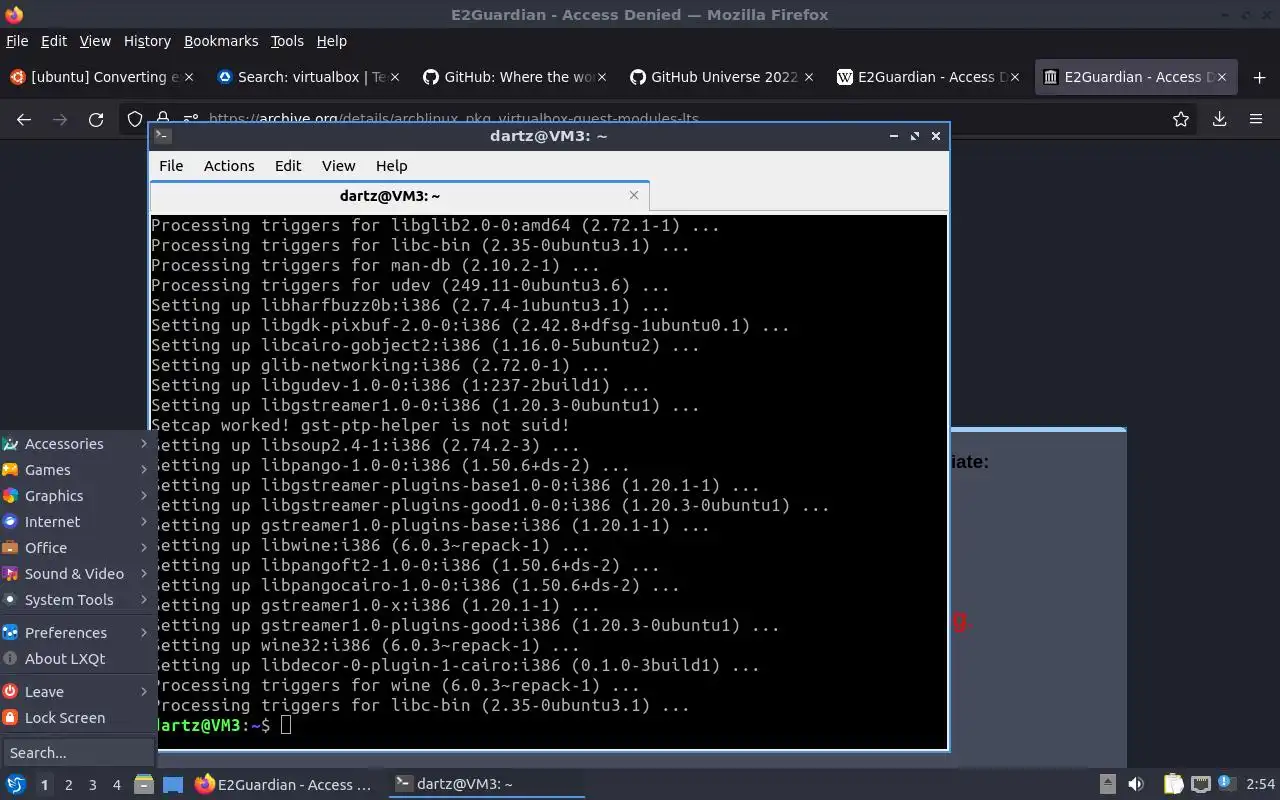Open the removable media eject icon
This screenshot has width=1280, height=800.
tap(1107, 784)
